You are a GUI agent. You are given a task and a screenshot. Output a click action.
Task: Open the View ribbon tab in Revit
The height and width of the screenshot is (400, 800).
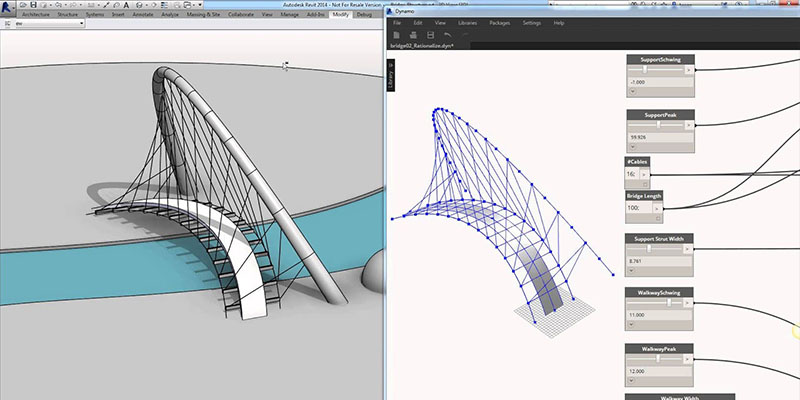point(267,15)
